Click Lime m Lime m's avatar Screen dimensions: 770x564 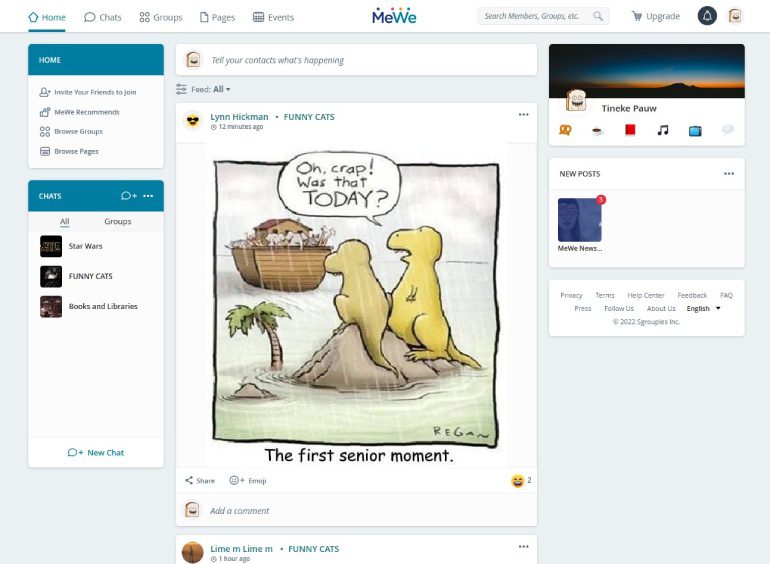(x=192, y=552)
